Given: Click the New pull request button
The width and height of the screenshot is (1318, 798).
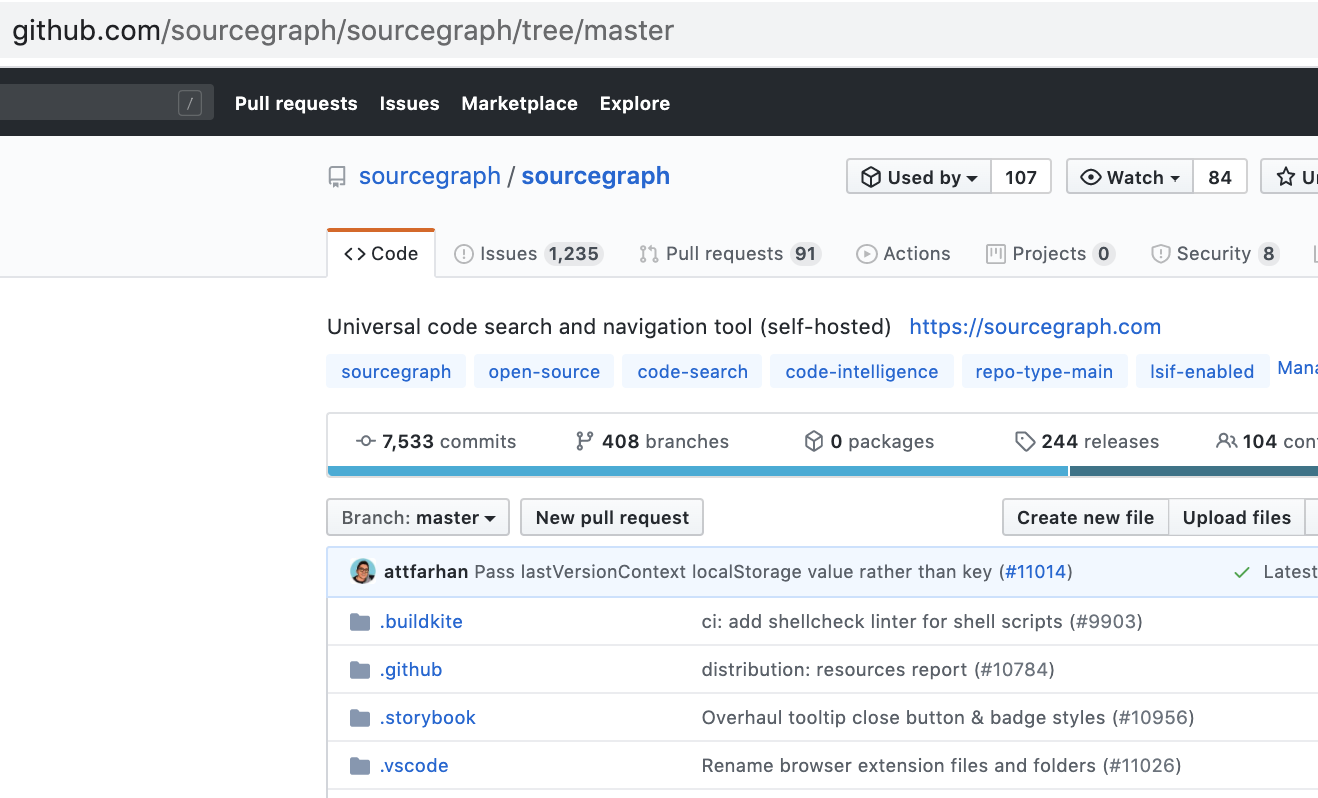Looking at the screenshot, I should (612, 517).
